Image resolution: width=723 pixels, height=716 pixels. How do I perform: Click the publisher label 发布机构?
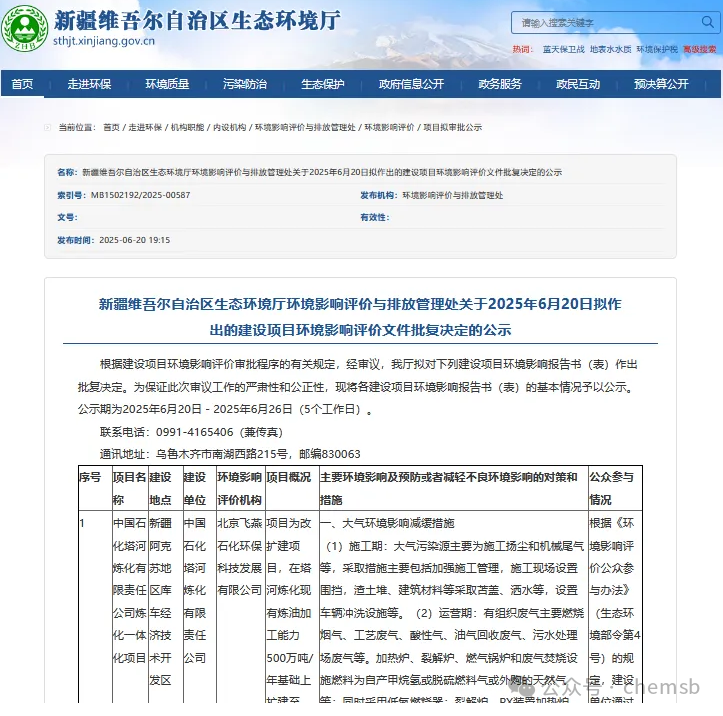click(379, 195)
